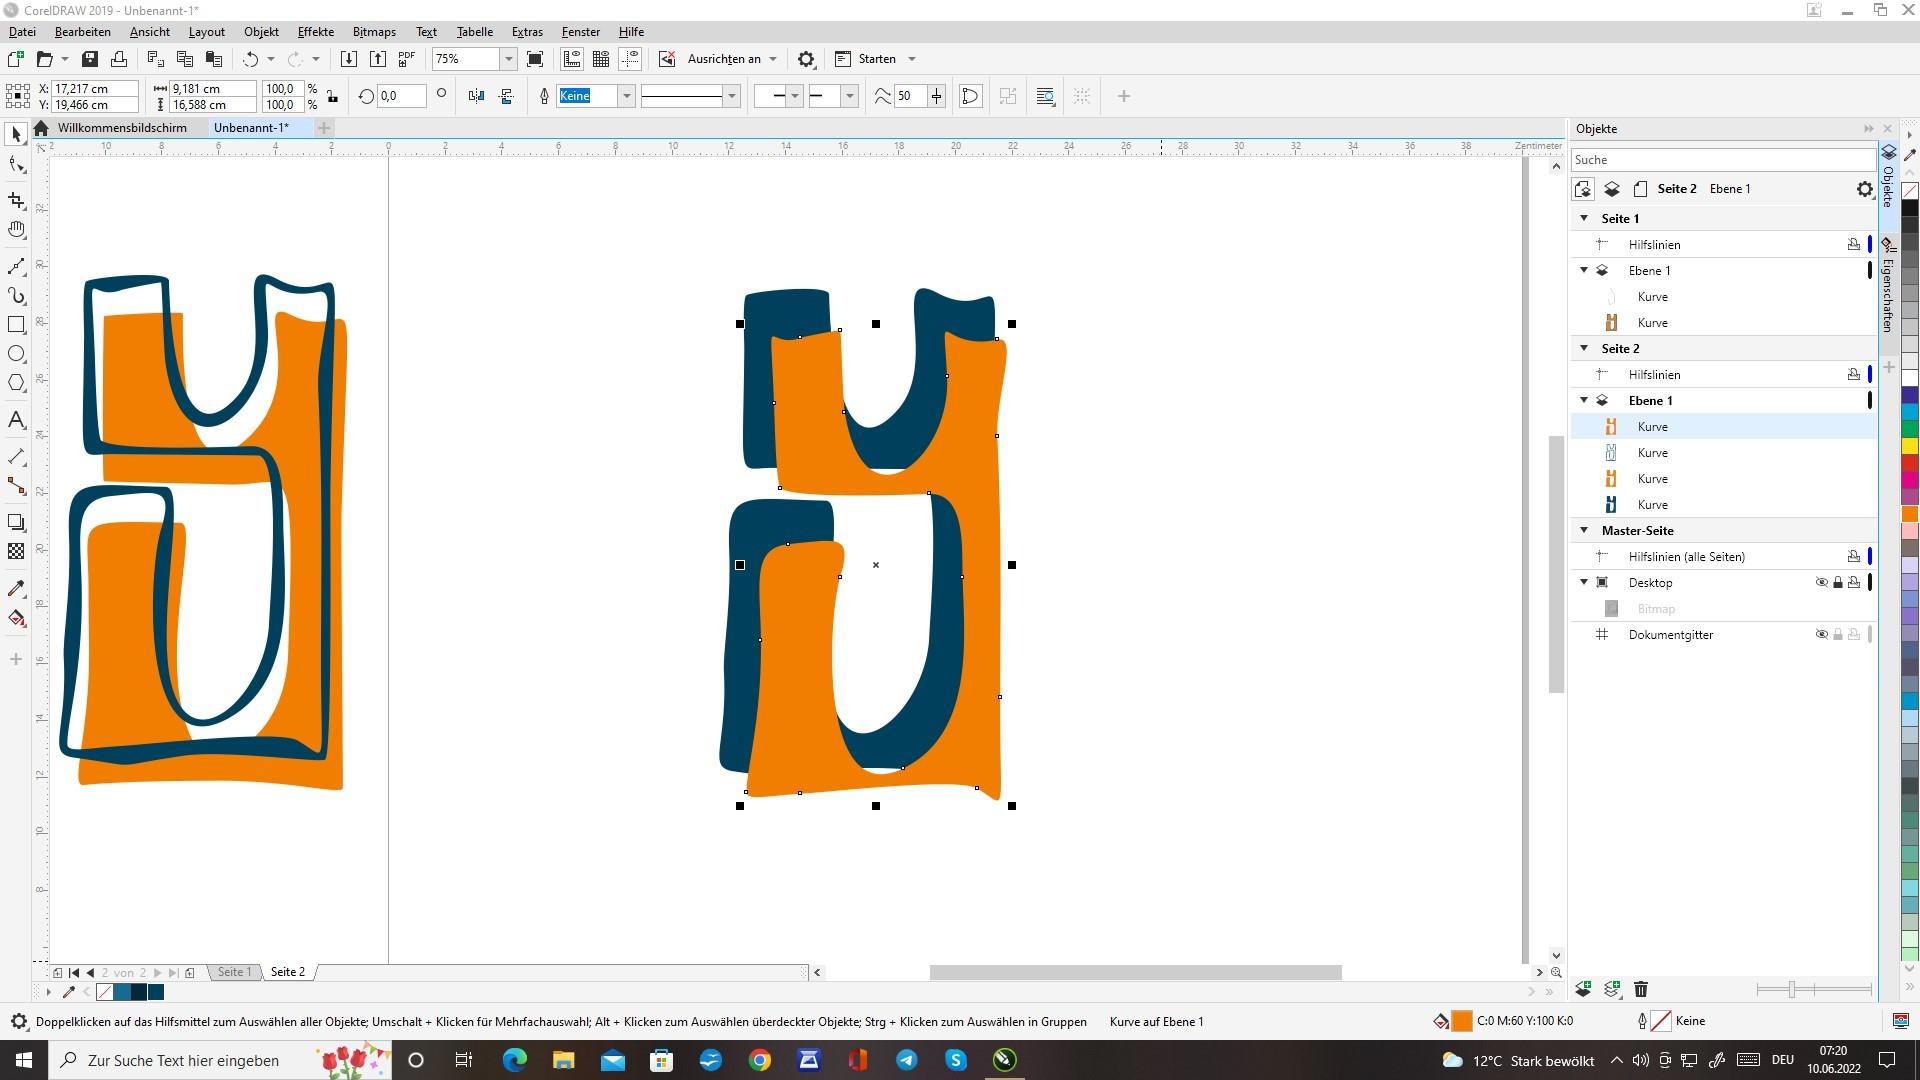Click the Starten button

pos(876,59)
